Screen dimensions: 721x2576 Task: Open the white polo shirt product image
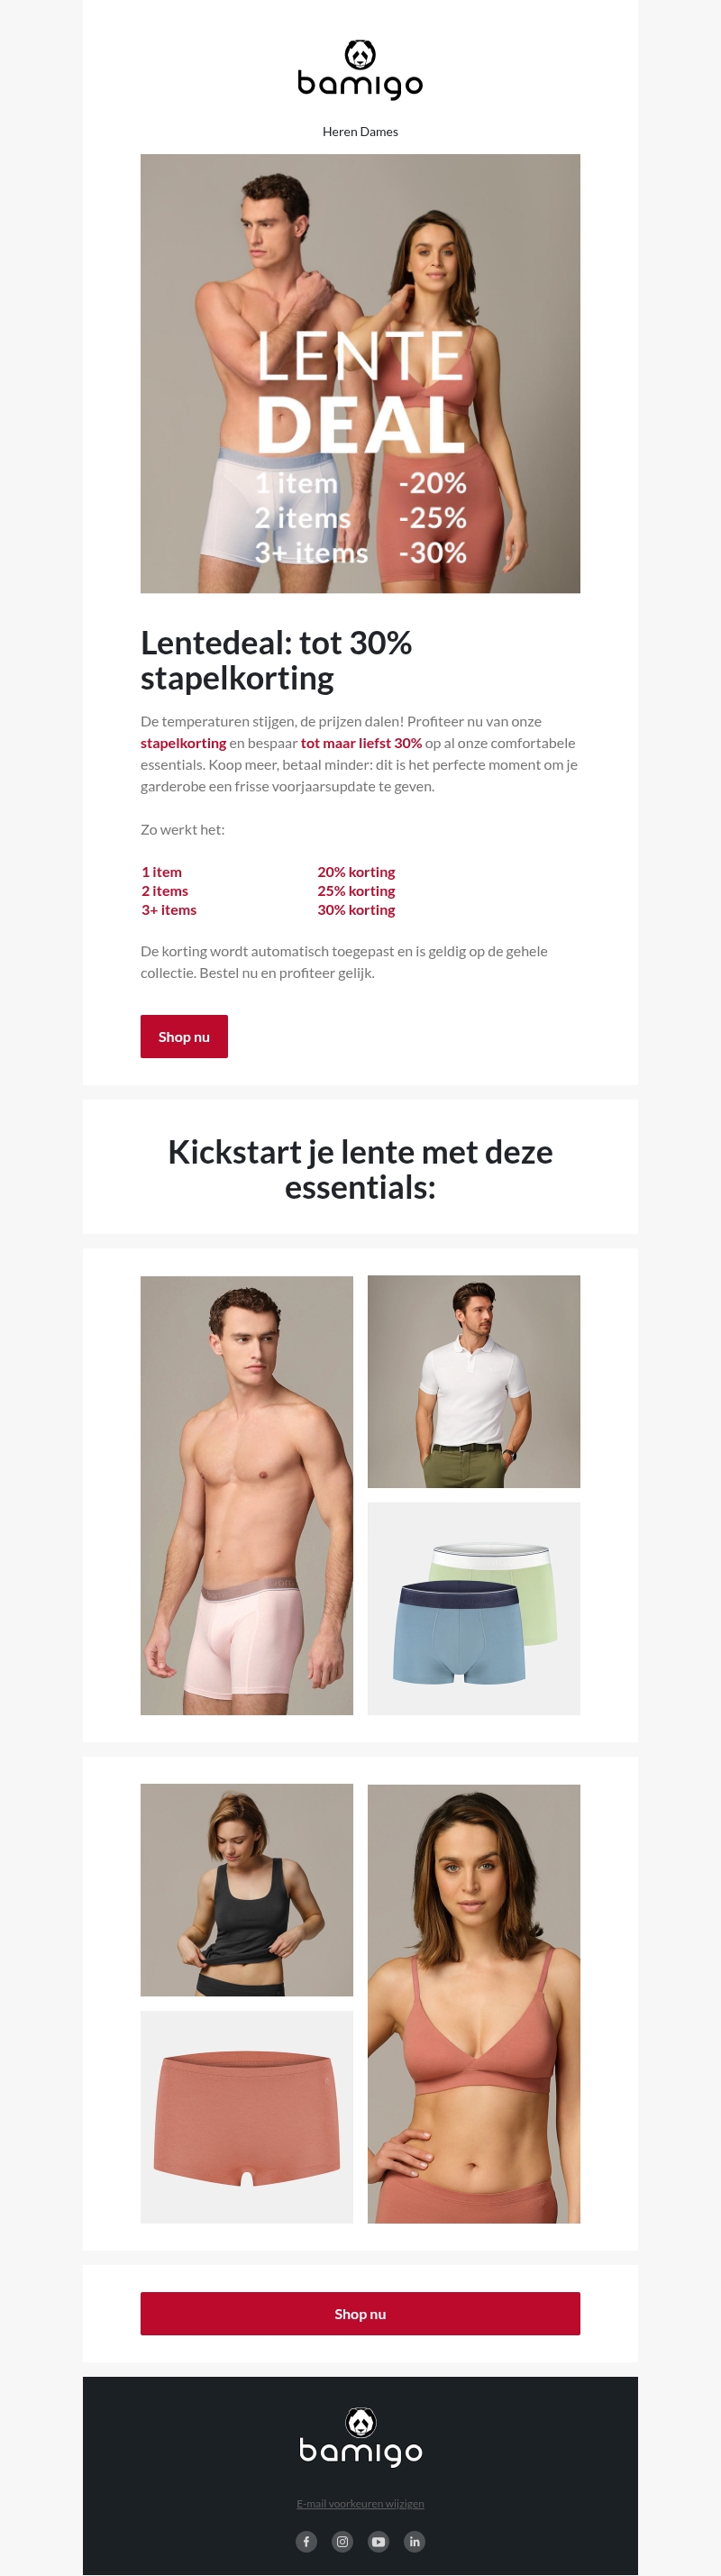474,1381
